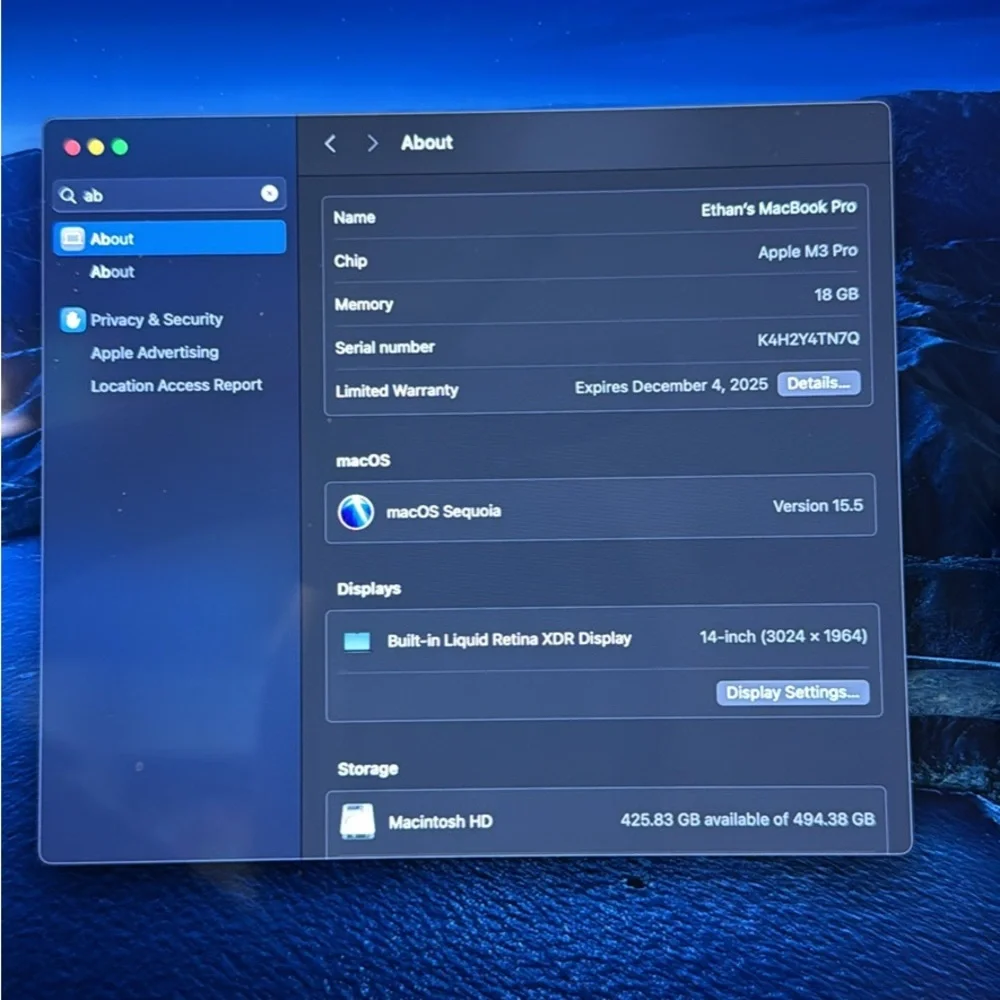Click the serial number K4H2Y4TN7Q
Image resolution: width=1000 pixels, height=1000 pixels.
(808, 339)
